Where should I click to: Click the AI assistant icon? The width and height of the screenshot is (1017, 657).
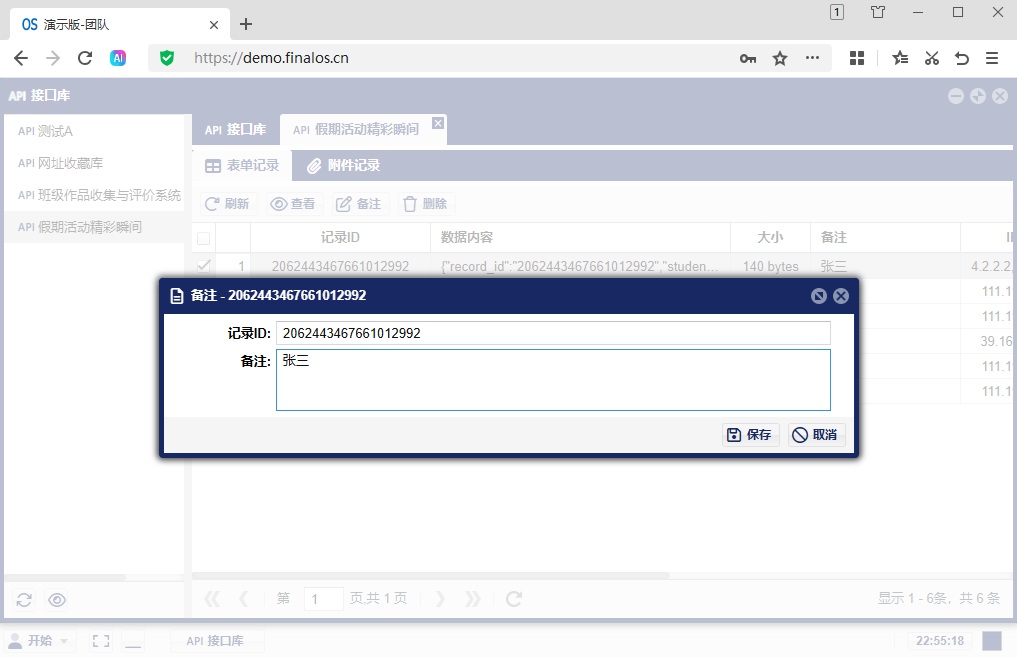tap(118, 58)
